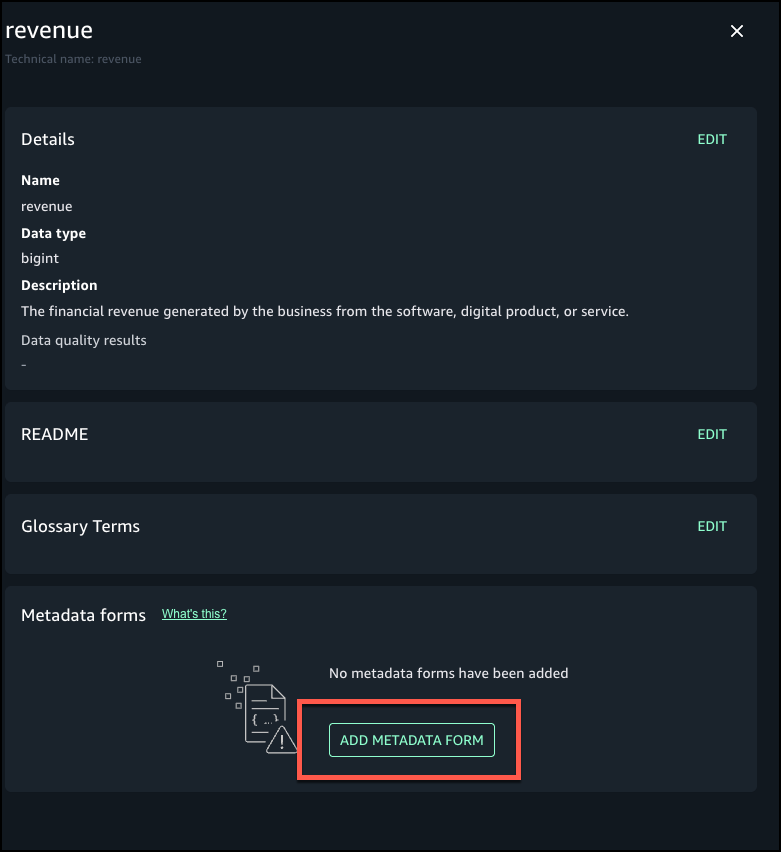The width and height of the screenshot is (781, 852).
Task: Click the Data type field label
Action: pyautogui.click(x=53, y=233)
